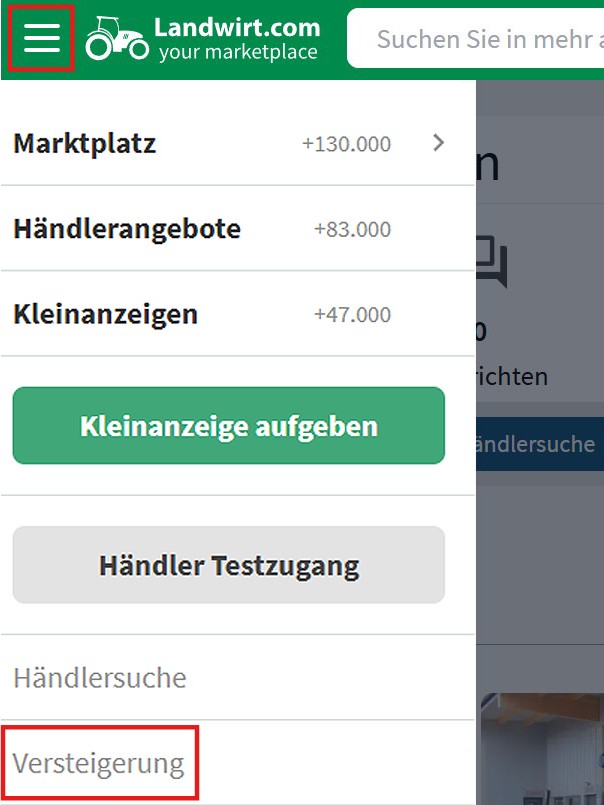The width and height of the screenshot is (604, 805).
Task: Open the Händlersuche link in the menu
Action: pyautogui.click(x=99, y=677)
